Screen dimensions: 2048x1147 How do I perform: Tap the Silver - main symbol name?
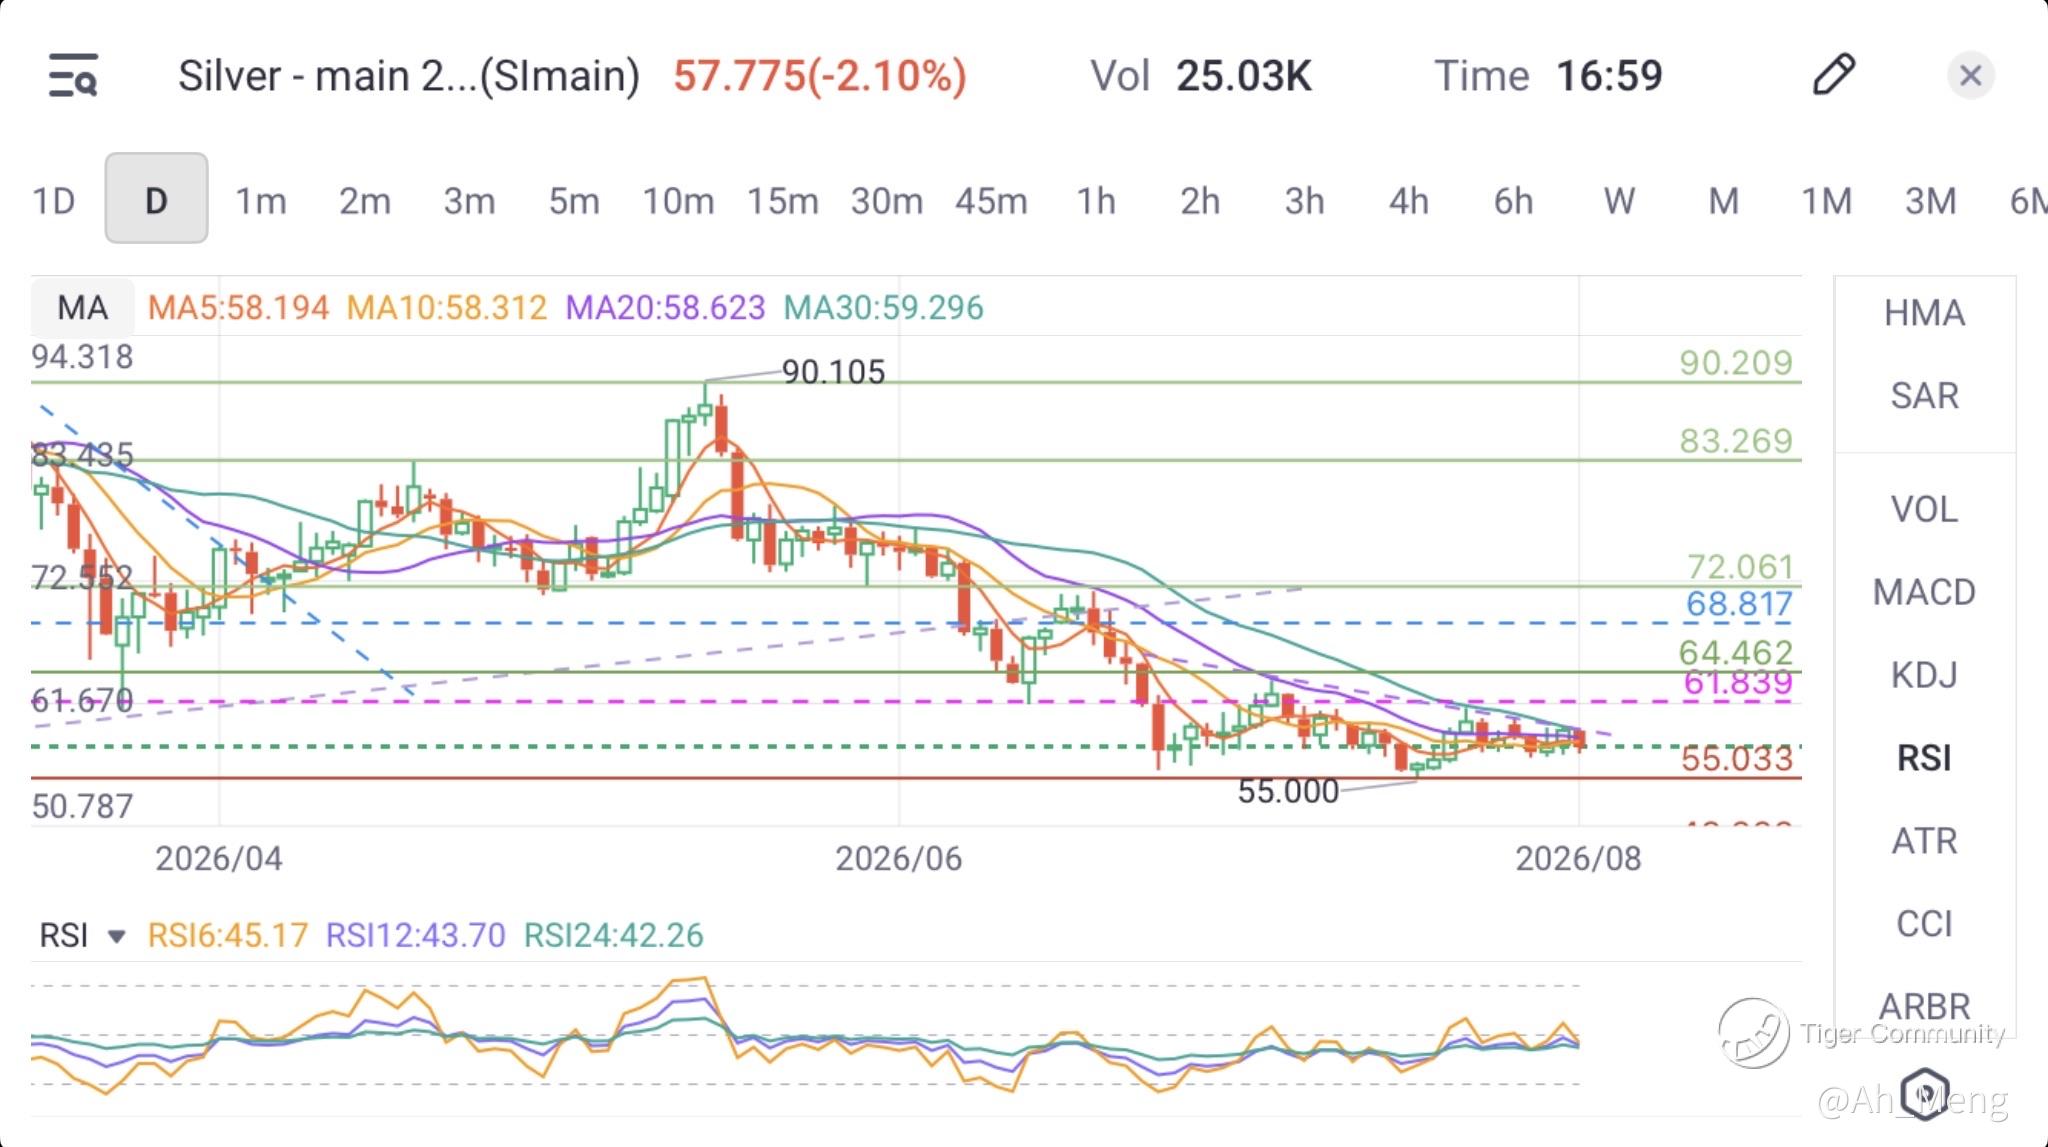tap(409, 76)
